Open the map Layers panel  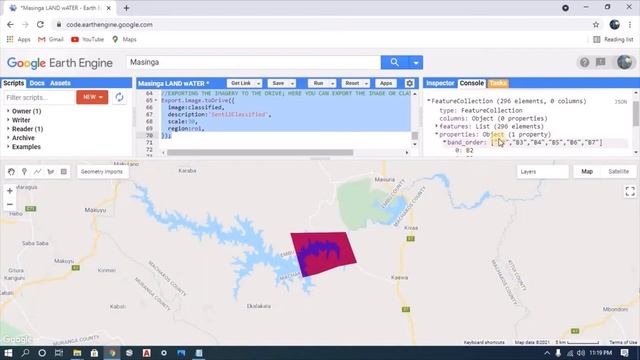coord(542,171)
